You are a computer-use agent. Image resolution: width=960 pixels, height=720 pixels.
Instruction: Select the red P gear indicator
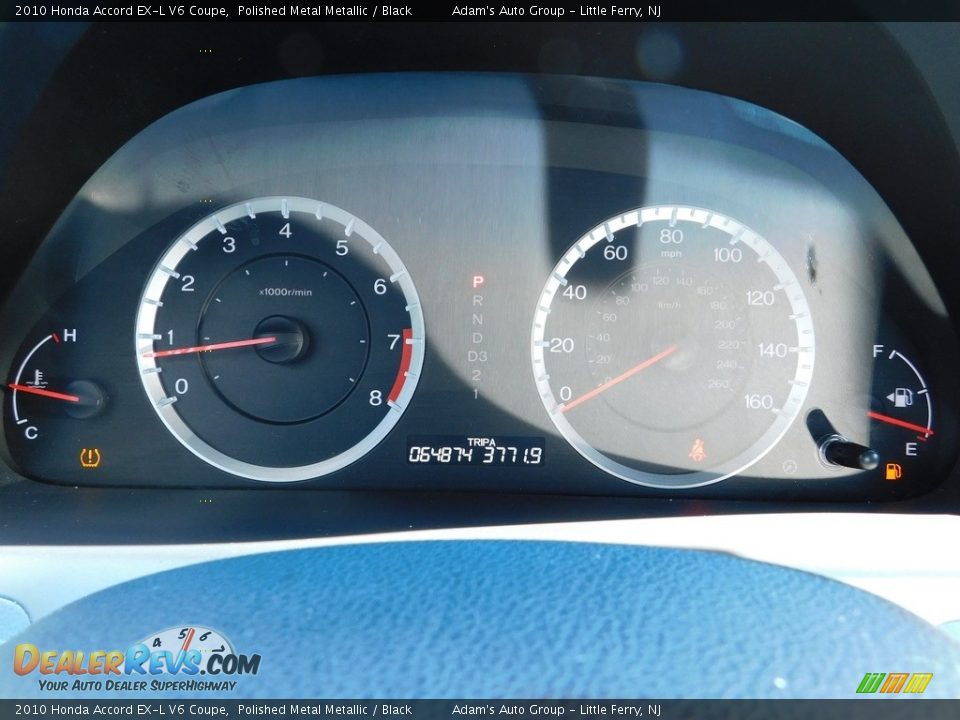pyautogui.click(x=477, y=282)
